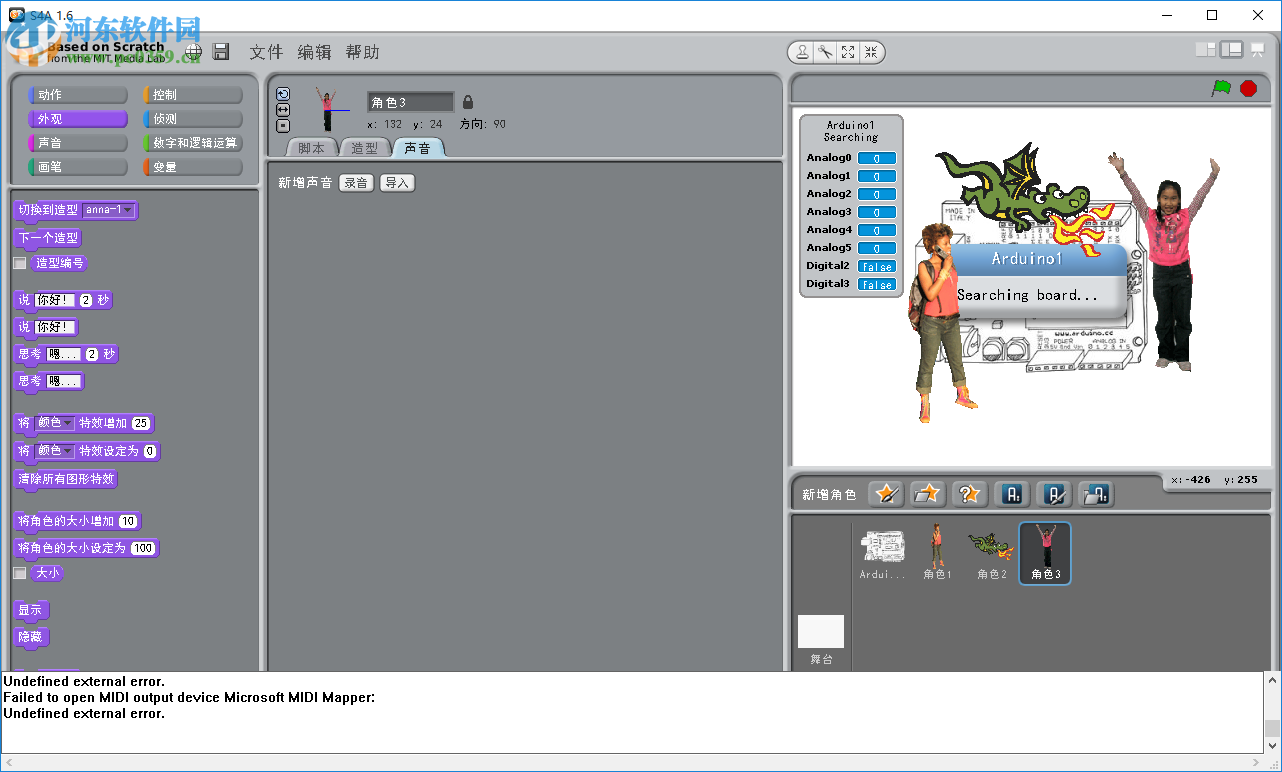Select the 控制 block category
The width and height of the screenshot is (1282, 772).
click(193, 95)
